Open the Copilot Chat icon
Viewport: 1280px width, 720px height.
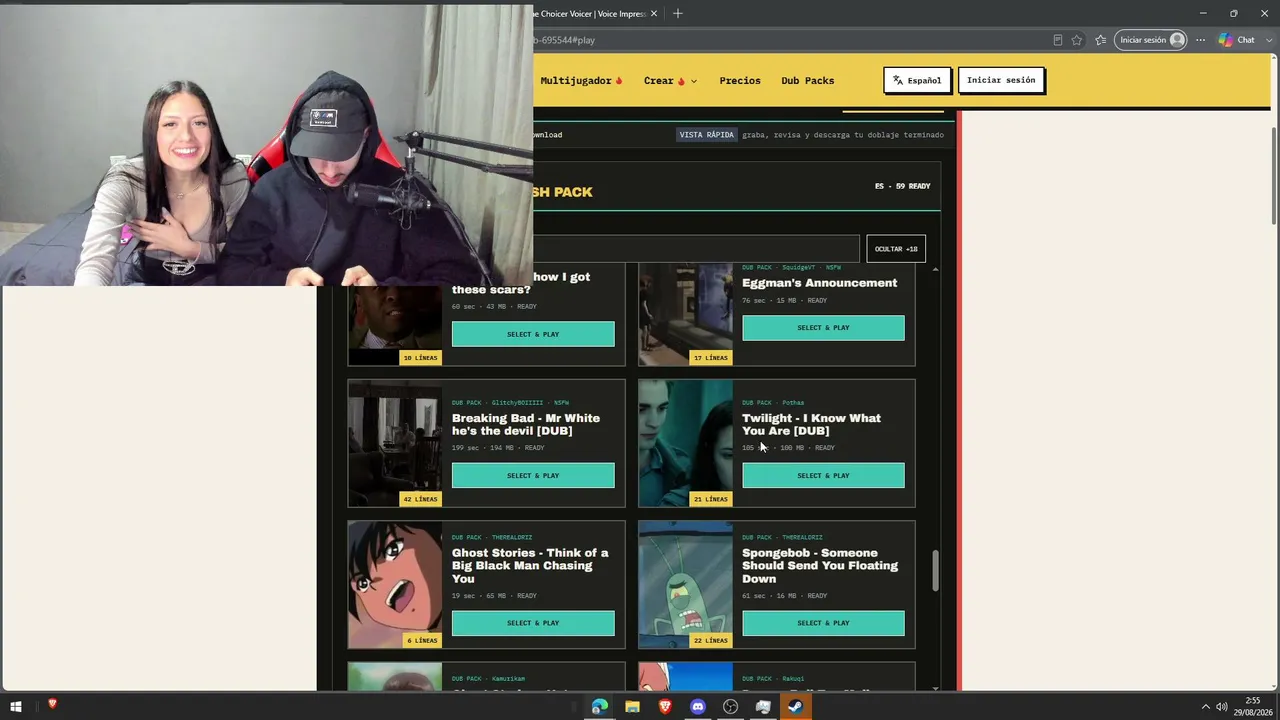[1237, 40]
